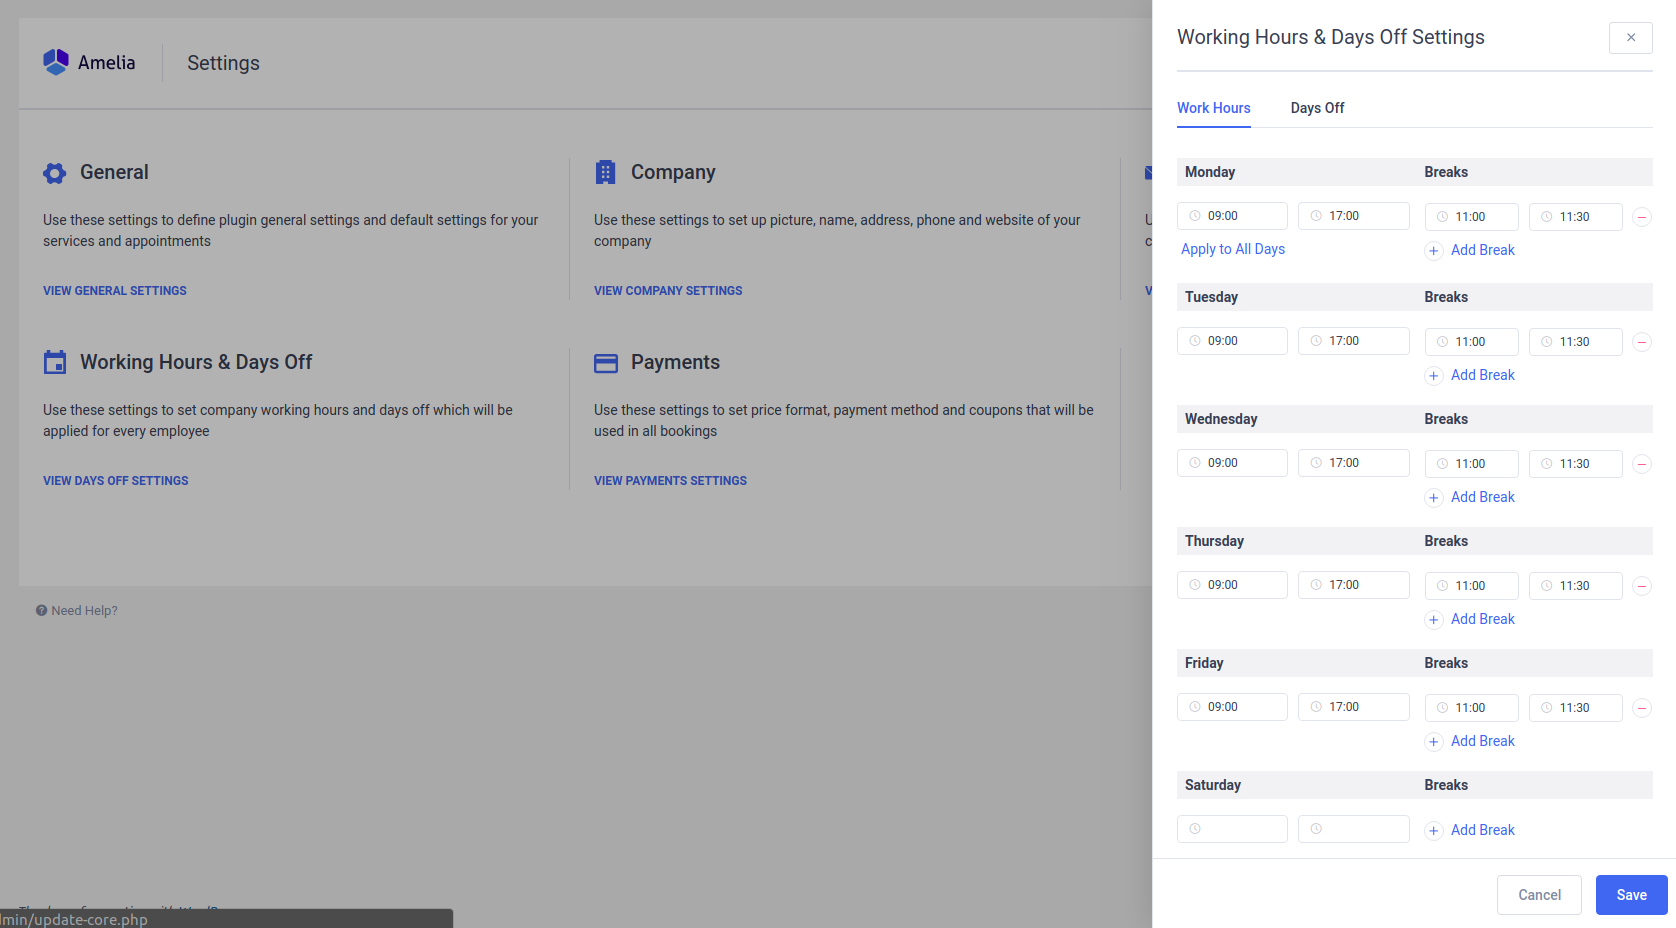The width and height of the screenshot is (1676, 928).
Task: Click the Amelia plugin logo icon
Action: [56, 61]
